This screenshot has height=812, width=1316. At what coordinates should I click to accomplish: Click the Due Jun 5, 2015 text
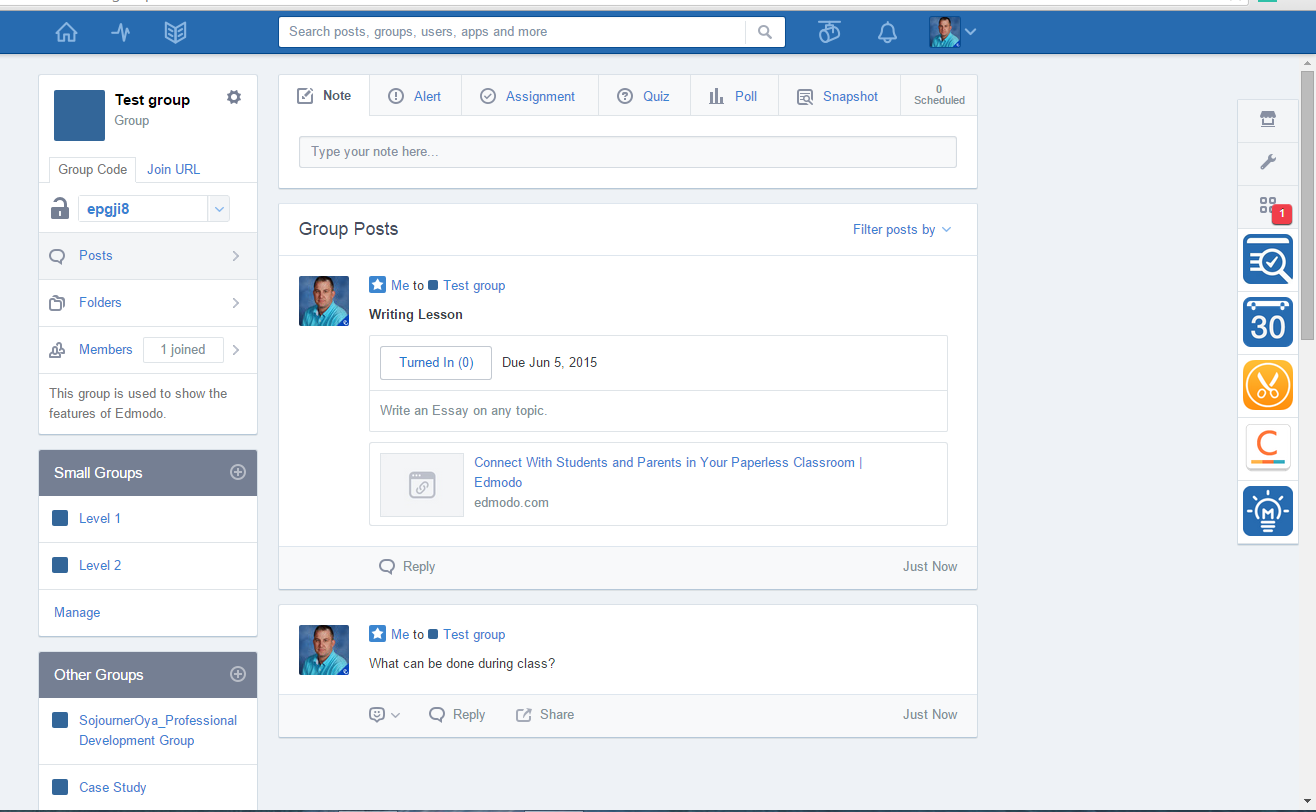tap(550, 363)
